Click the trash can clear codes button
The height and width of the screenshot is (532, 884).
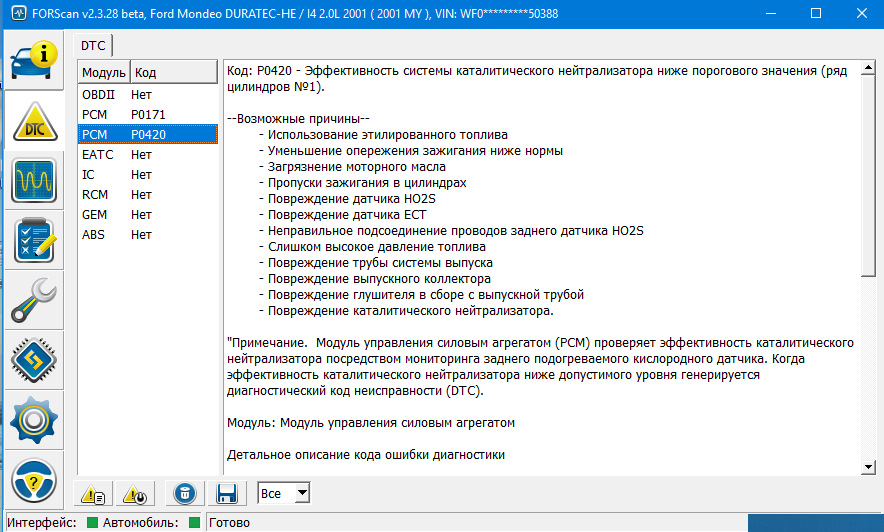[184, 494]
